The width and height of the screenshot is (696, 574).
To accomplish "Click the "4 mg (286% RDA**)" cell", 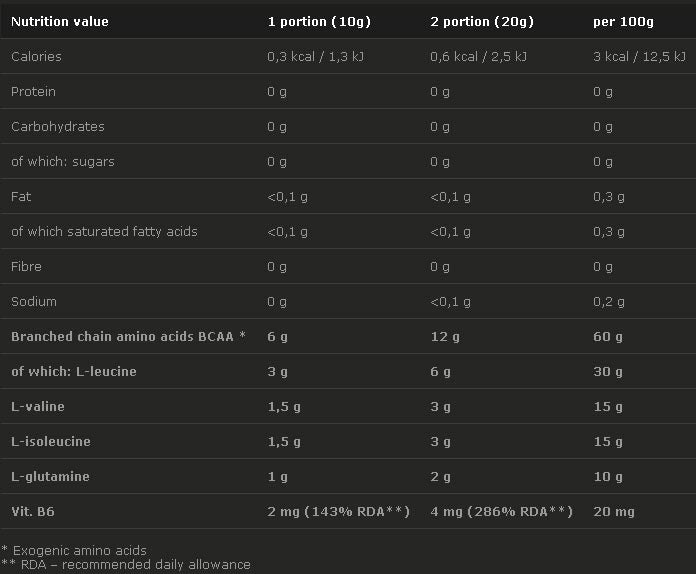I will pos(501,511).
